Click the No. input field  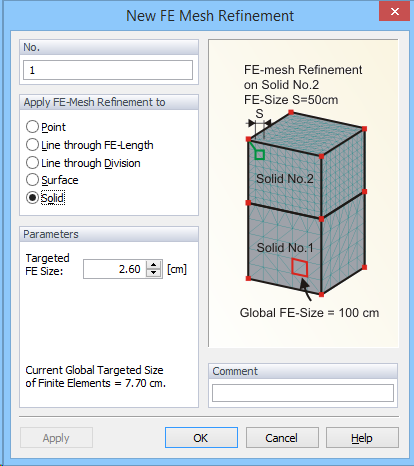click(108, 70)
